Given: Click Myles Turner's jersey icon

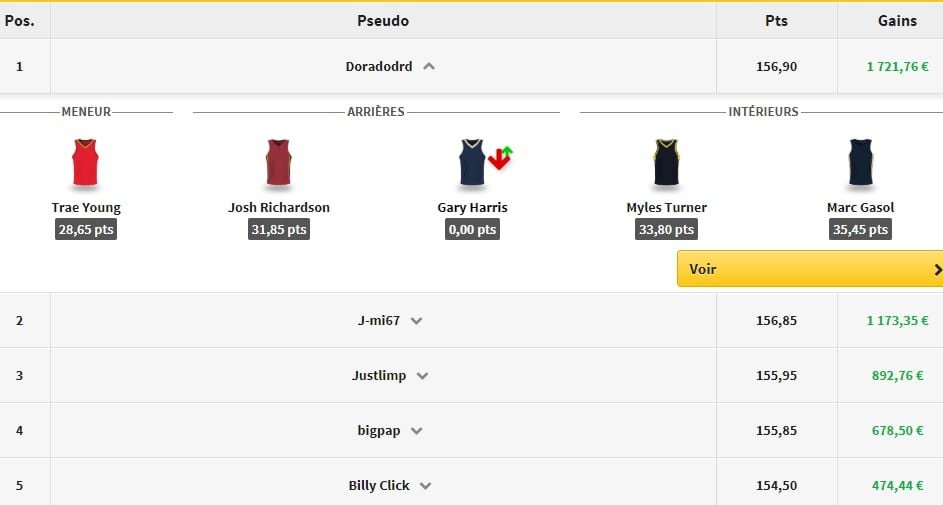Looking at the screenshot, I should pyautogui.click(x=666, y=162).
